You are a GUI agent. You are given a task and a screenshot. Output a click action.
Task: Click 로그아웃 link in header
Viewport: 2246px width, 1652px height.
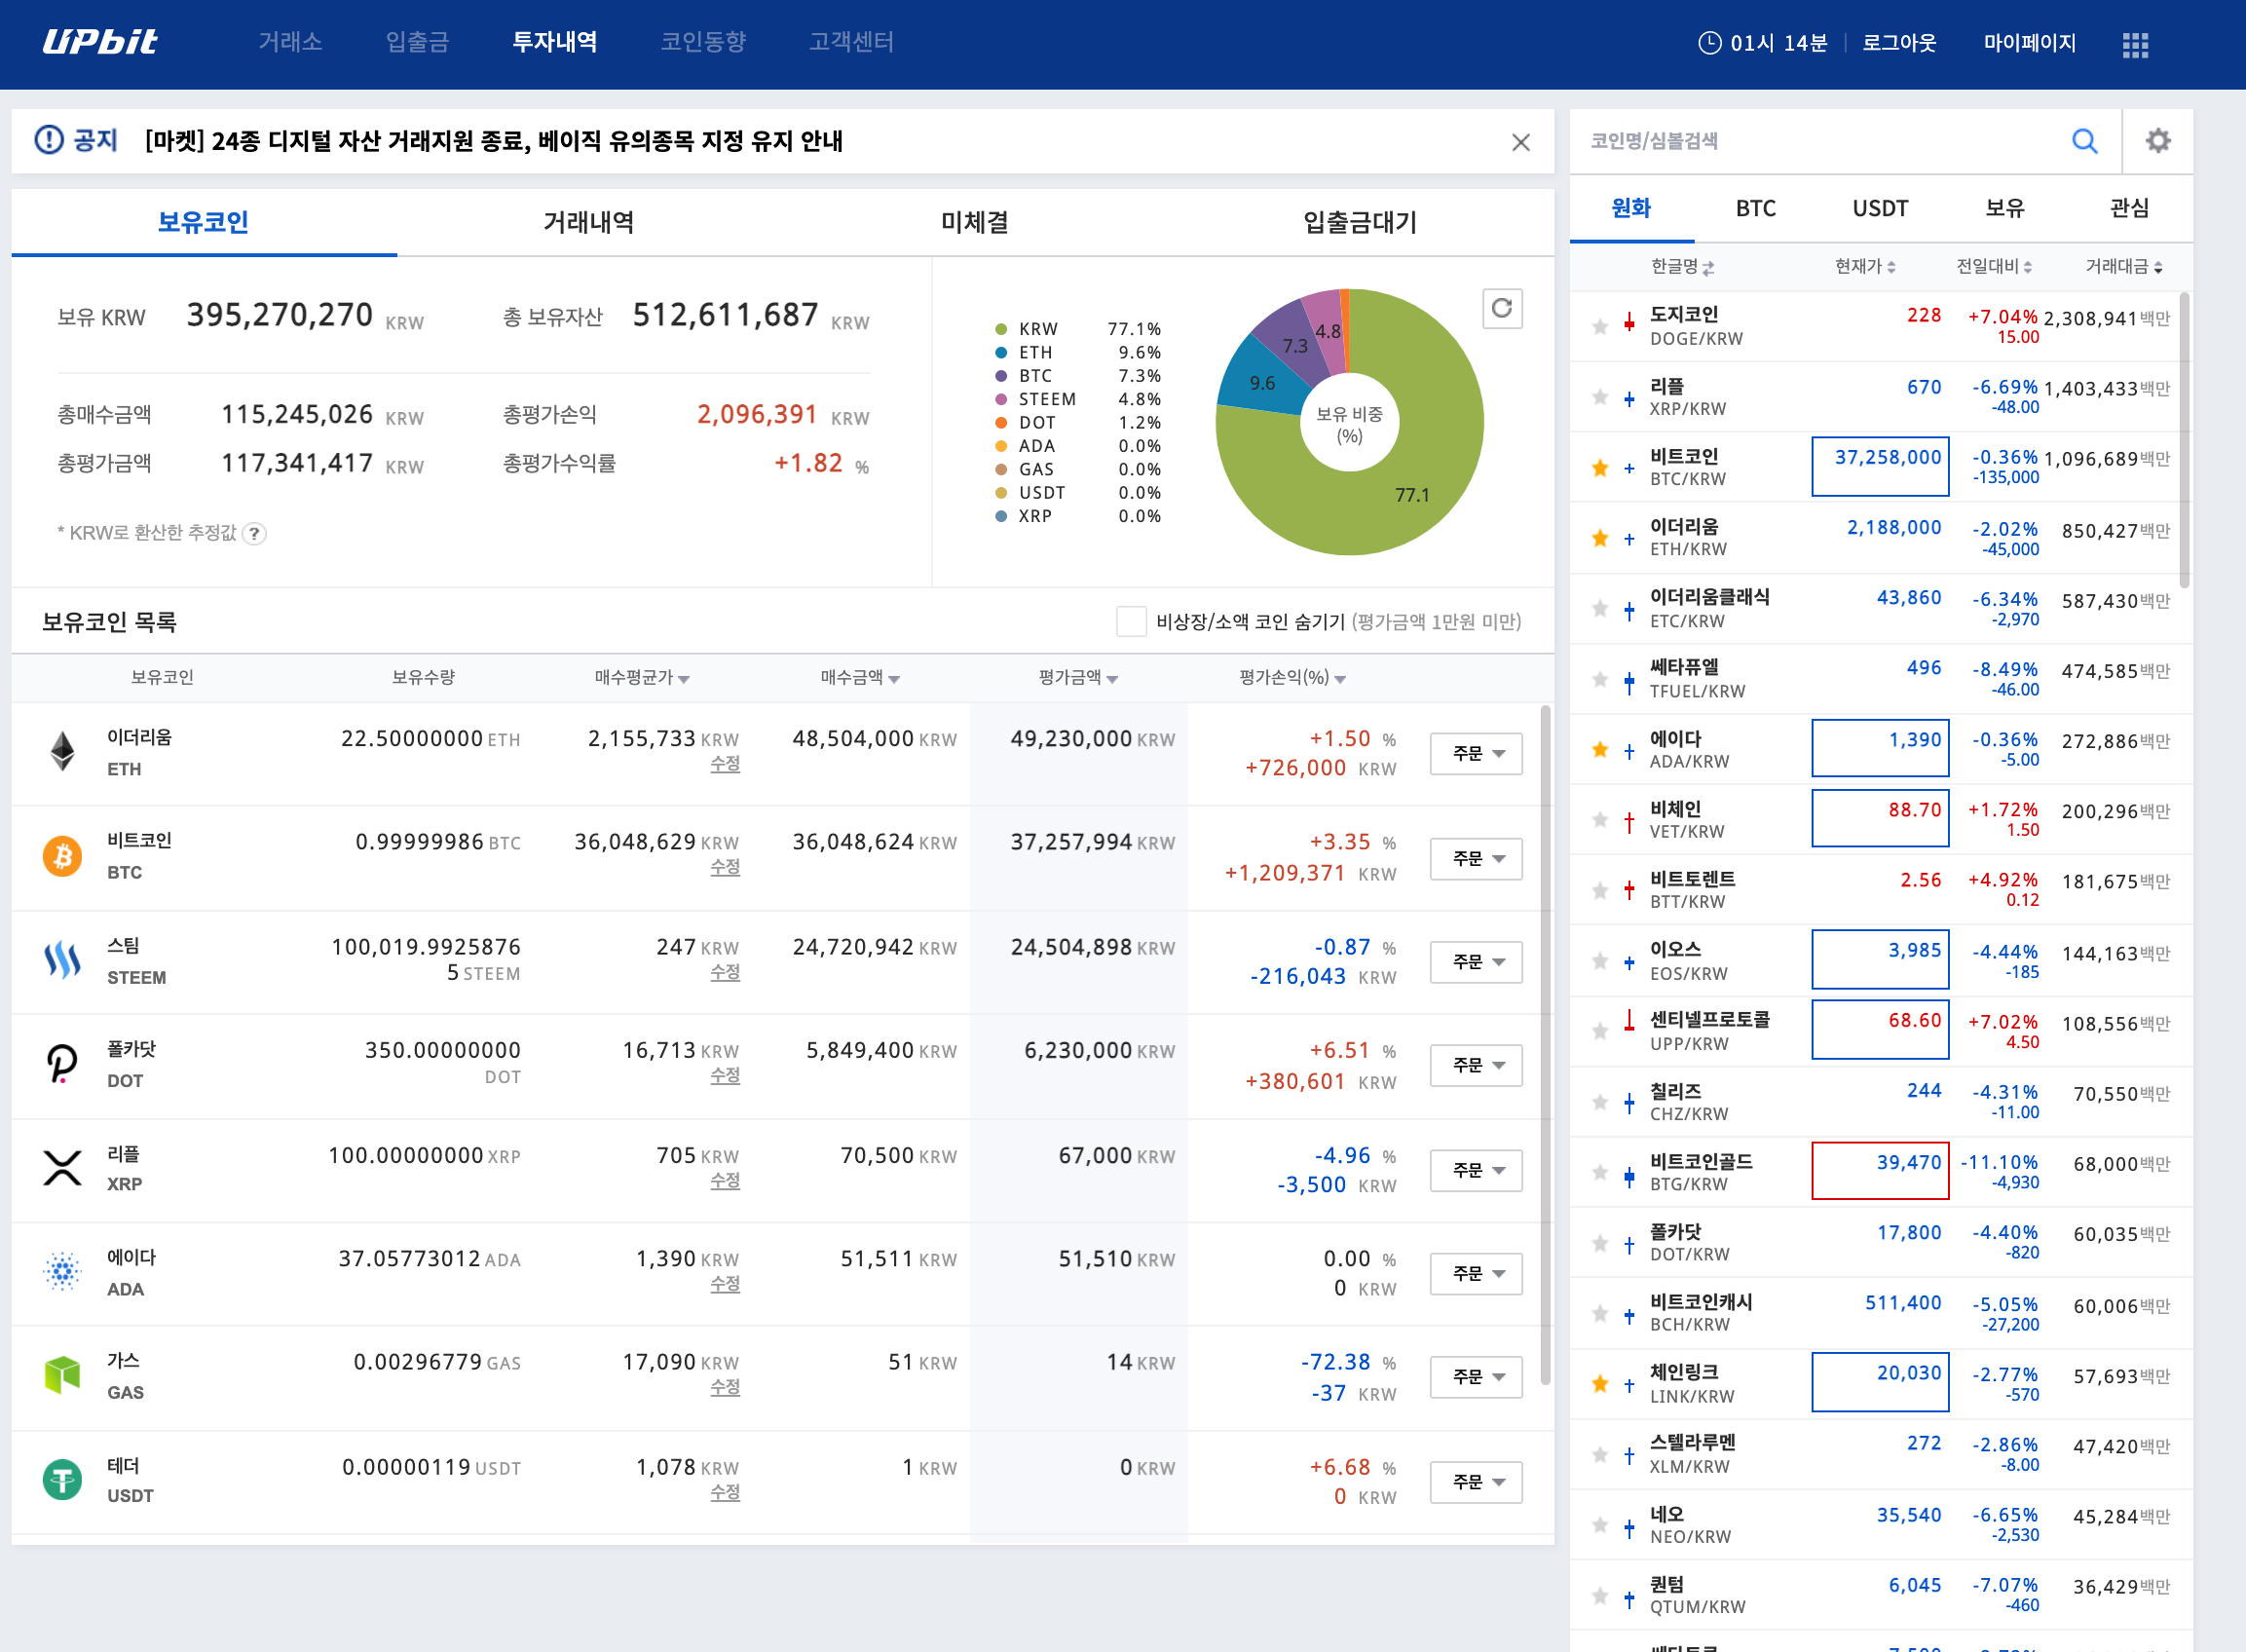click(1899, 43)
